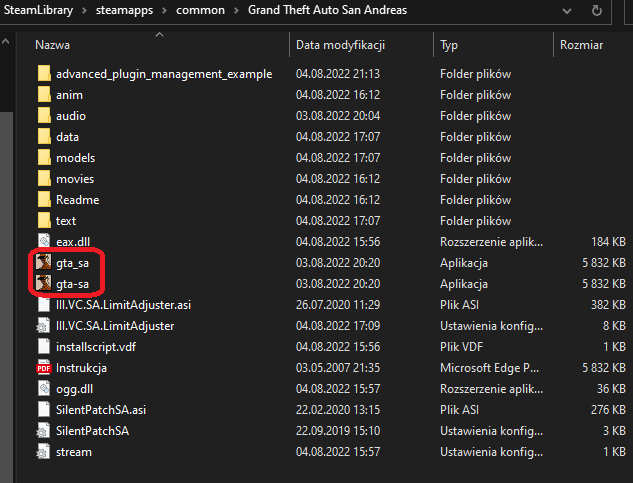Select the ogg.dll file icon
This screenshot has height=483, width=633.
pos(43,389)
